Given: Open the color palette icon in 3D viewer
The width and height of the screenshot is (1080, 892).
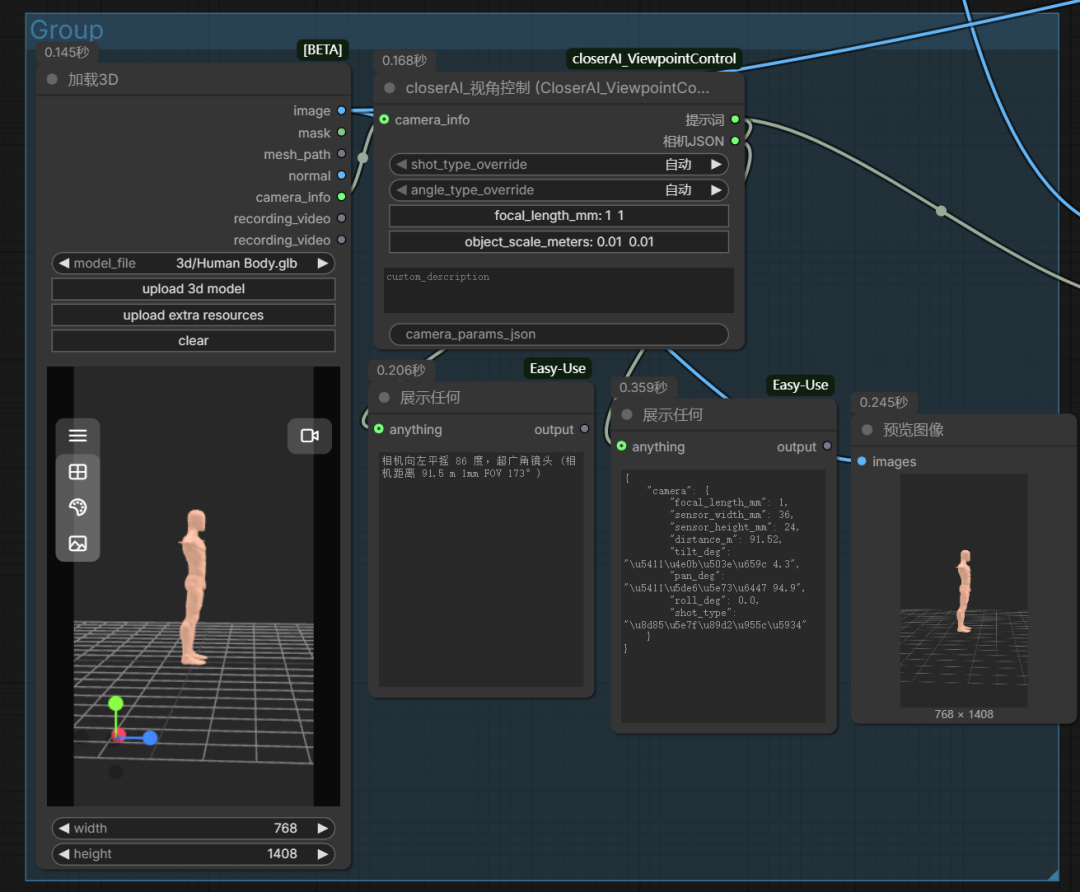Looking at the screenshot, I should pyautogui.click(x=78, y=508).
